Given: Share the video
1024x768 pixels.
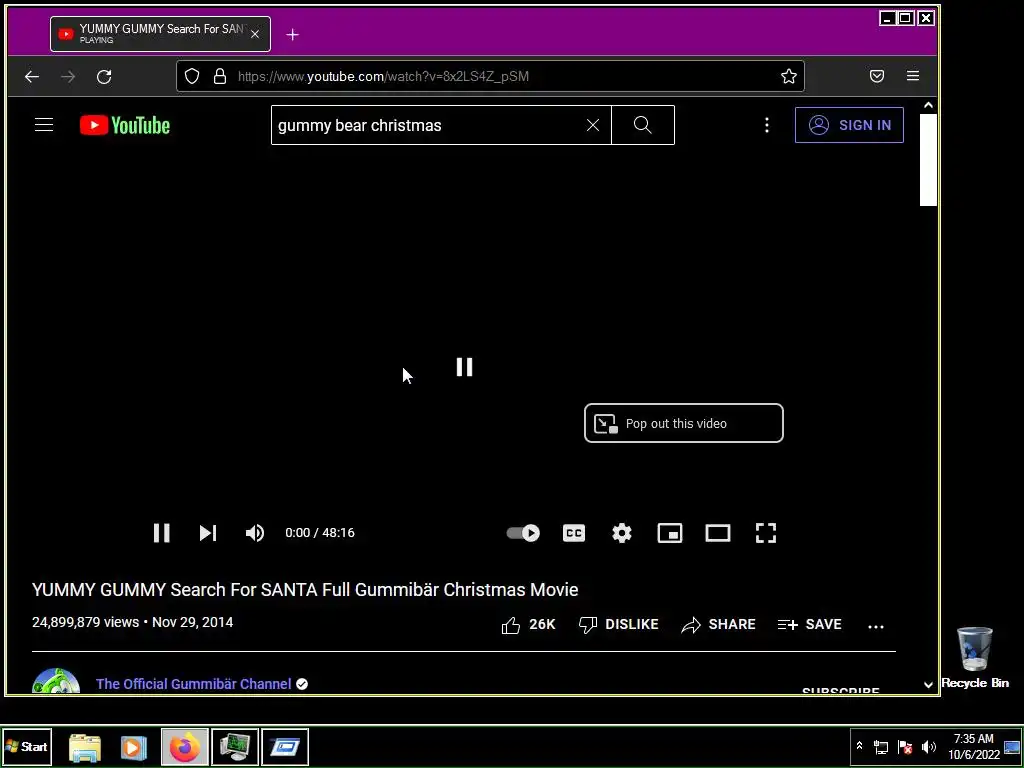Looking at the screenshot, I should [718, 625].
